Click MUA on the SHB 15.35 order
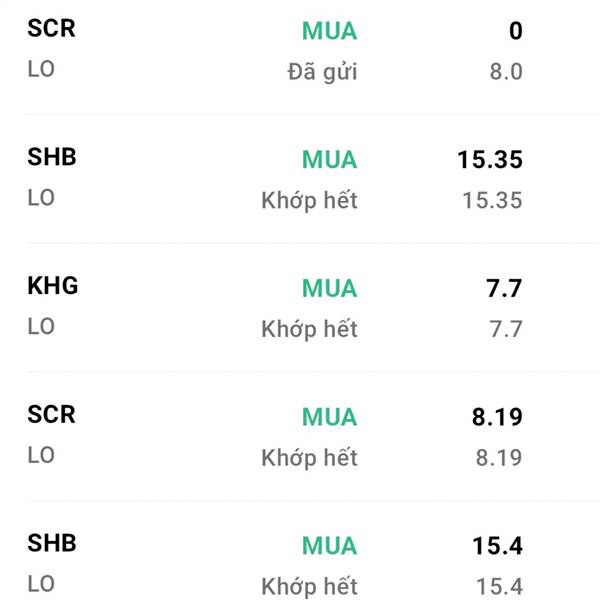Image resolution: width=600 pixels, height=600 pixels. pyautogui.click(x=329, y=159)
